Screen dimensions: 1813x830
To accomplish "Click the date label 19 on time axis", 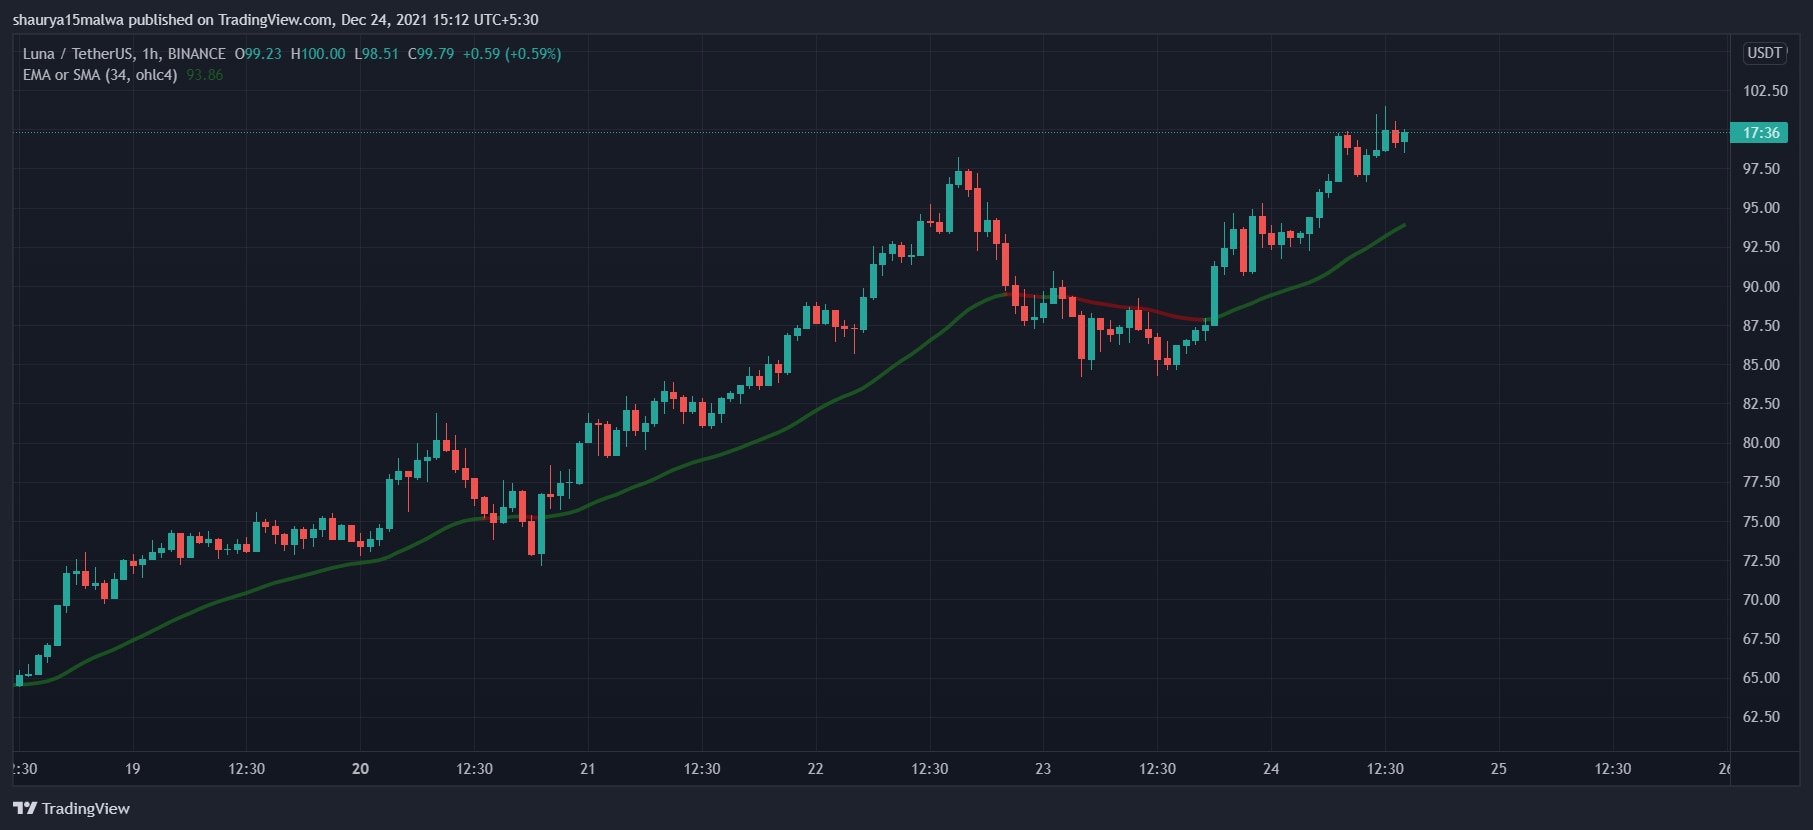I will [x=132, y=769].
